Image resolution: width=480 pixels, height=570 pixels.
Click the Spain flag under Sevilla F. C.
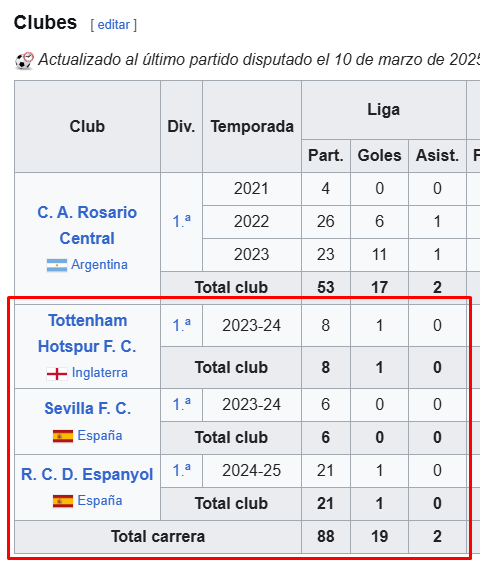click(x=63, y=436)
